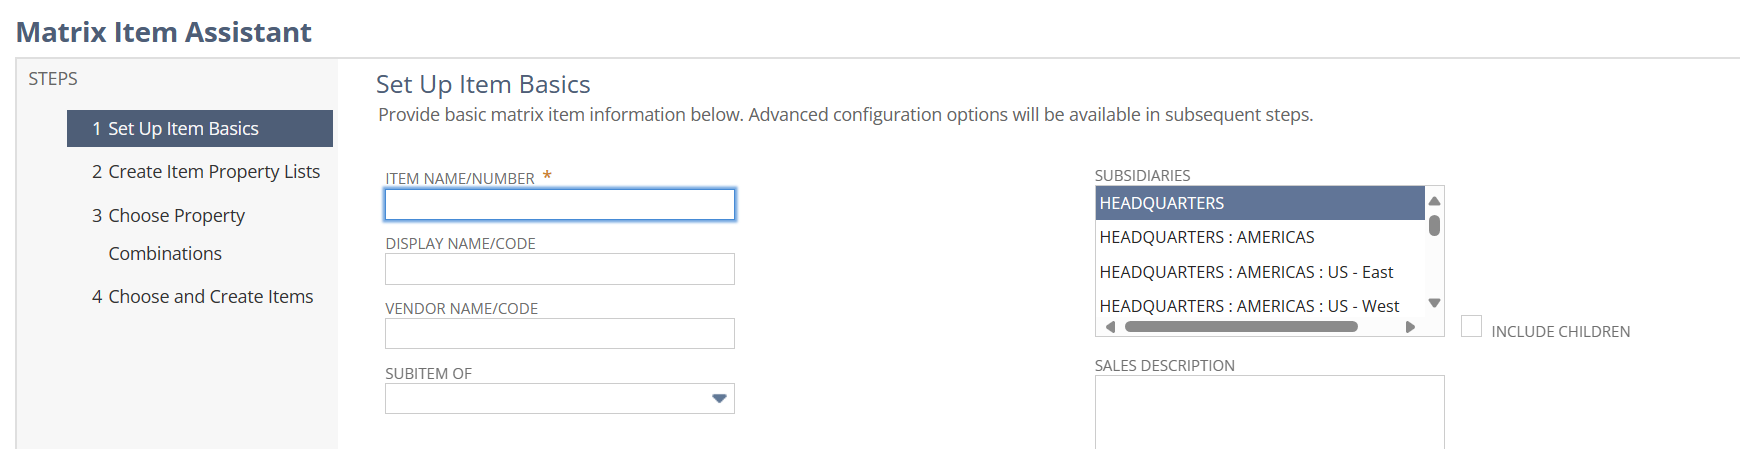1740x449 pixels.
Task: Select AMERICAS : US - West subsidiary
Action: 1260,306
